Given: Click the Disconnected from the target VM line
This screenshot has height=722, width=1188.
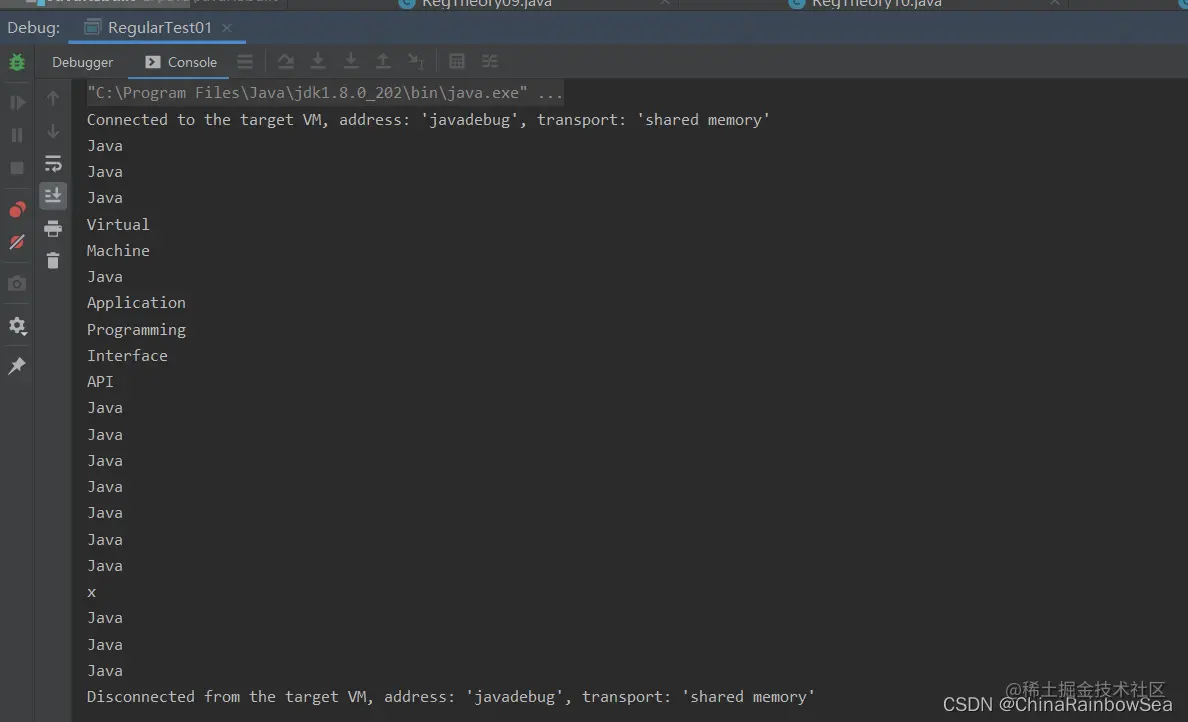Looking at the screenshot, I should (x=451, y=697).
